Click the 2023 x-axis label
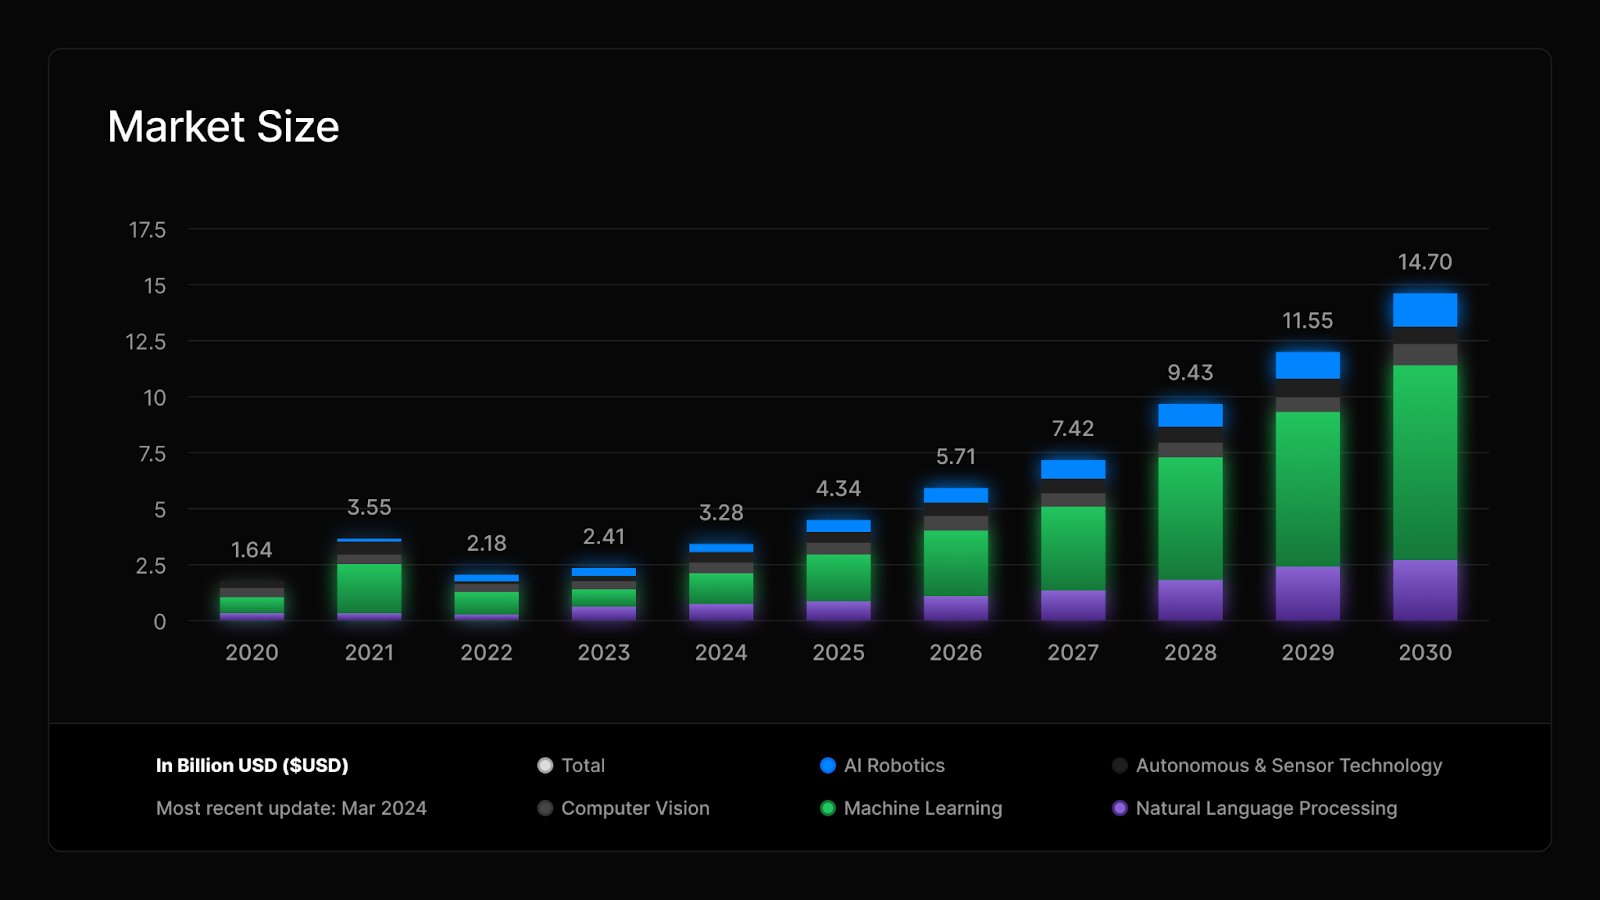This screenshot has width=1600, height=900. point(604,653)
